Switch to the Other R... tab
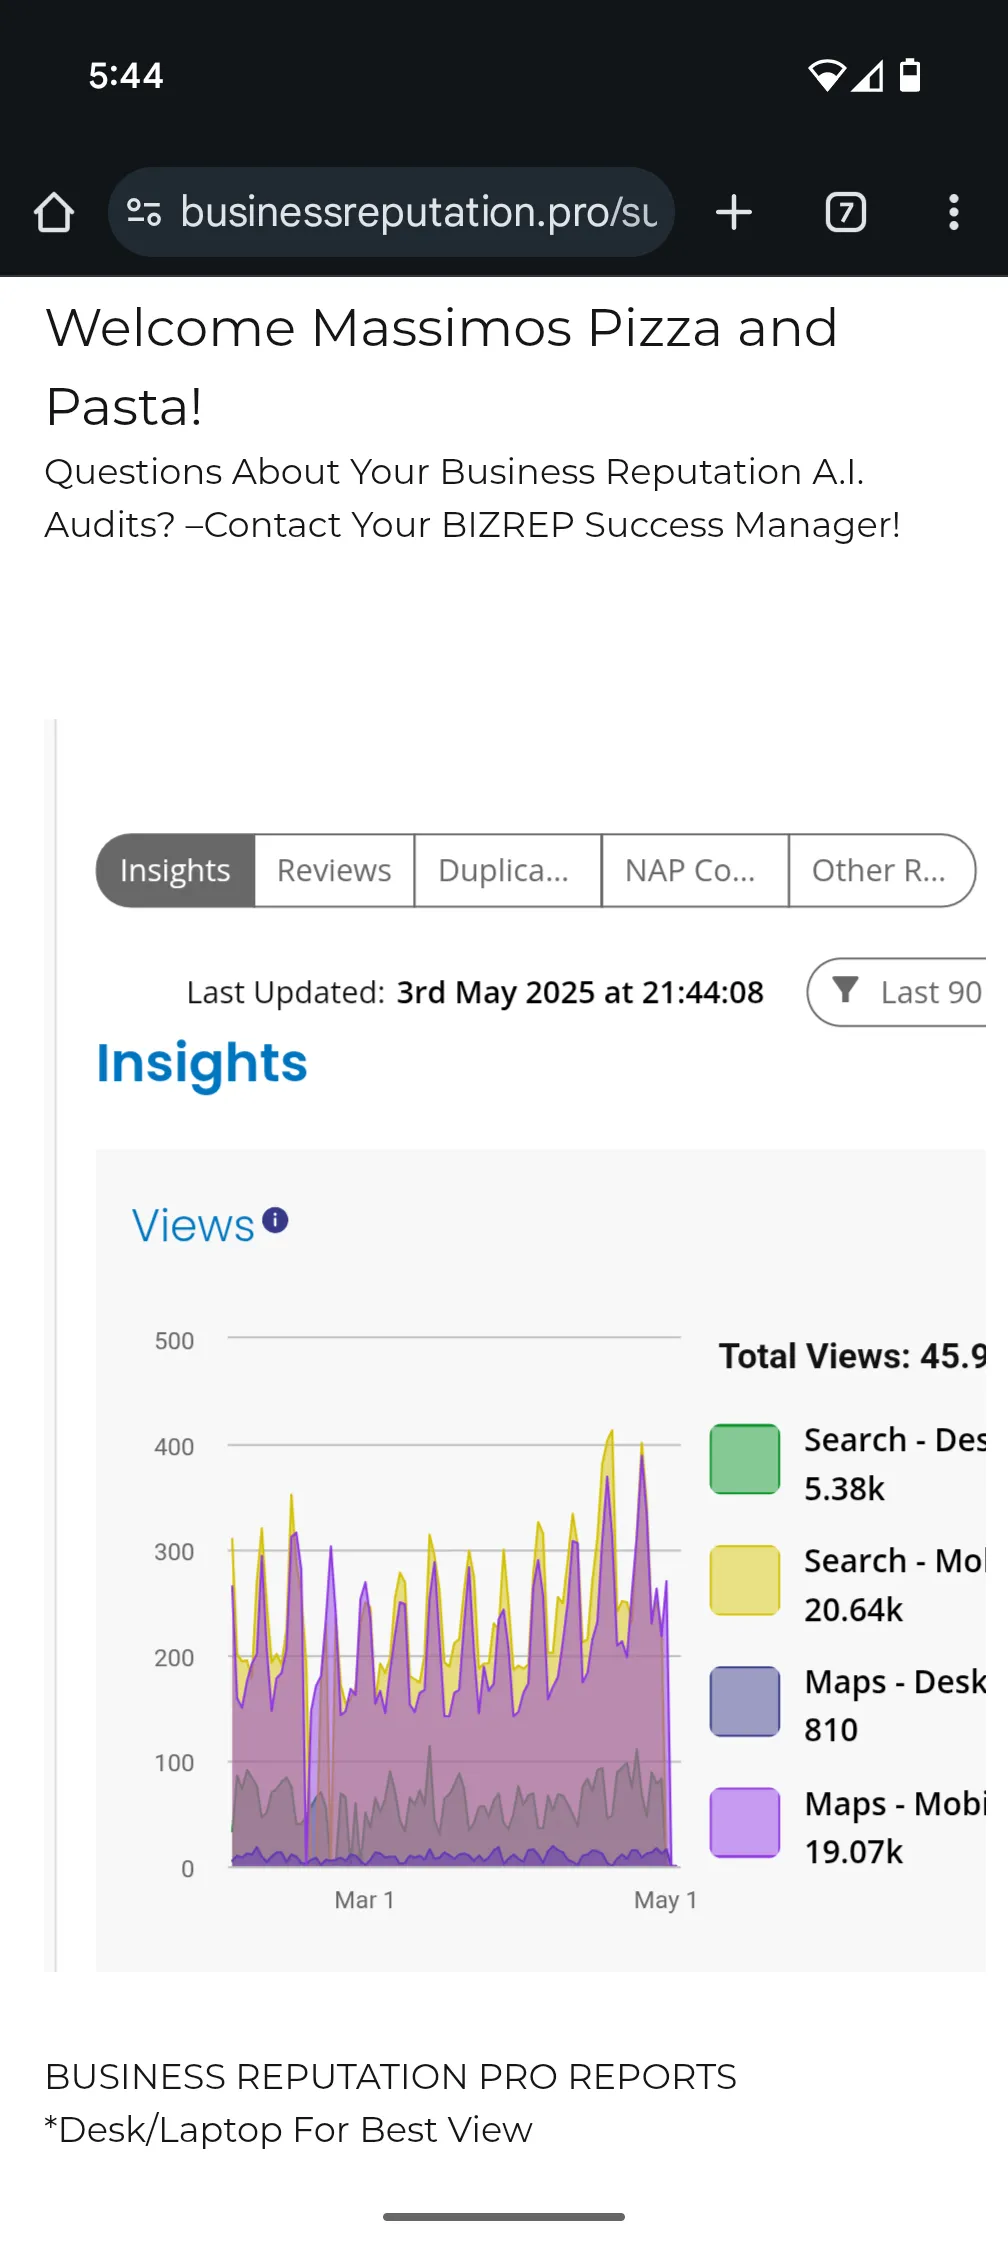1008x2244 pixels. (881, 870)
